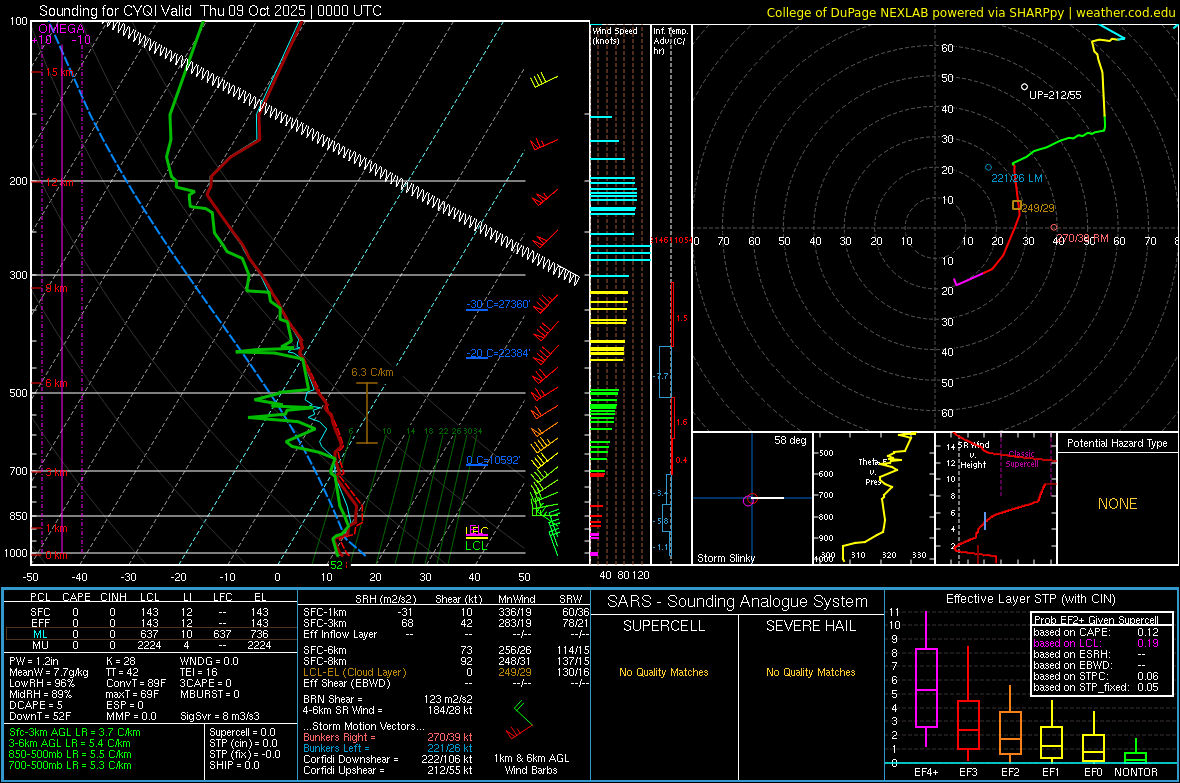Click the '58 deg' storm slinky value
This screenshot has height=783, width=1180.
coord(789,440)
